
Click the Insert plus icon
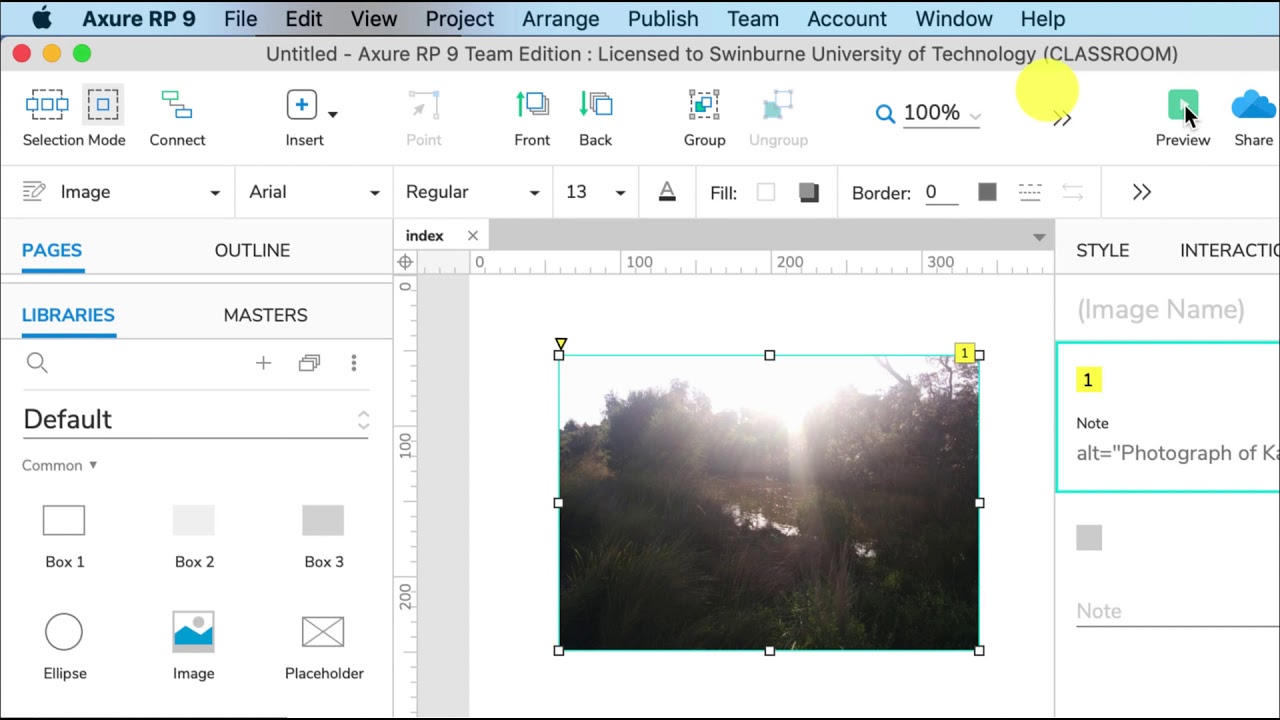[302, 104]
